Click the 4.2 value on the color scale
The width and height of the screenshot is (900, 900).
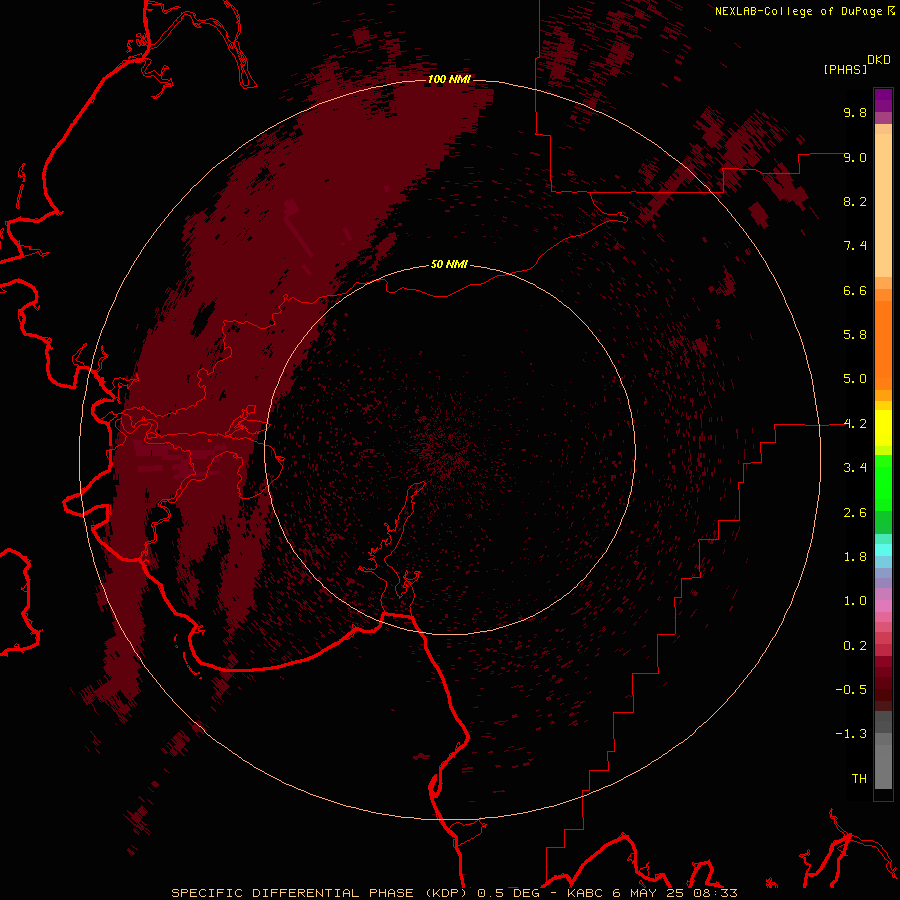[x=855, y=424]
